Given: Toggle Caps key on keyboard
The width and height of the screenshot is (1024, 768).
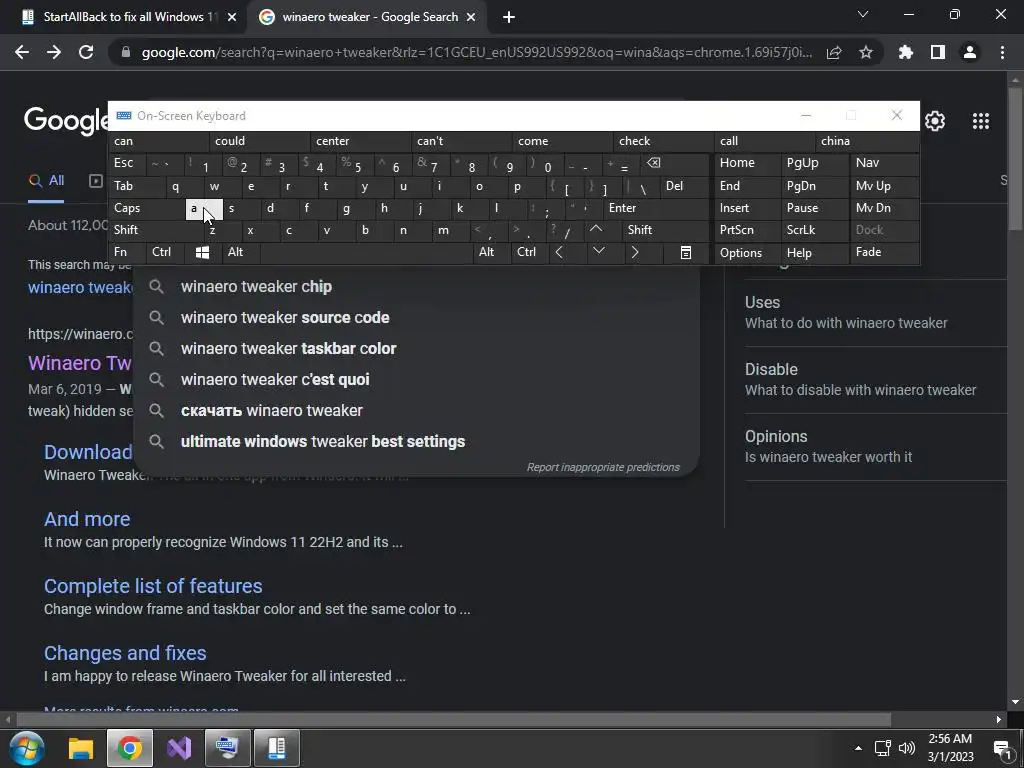Looking at the screenshot, I should pyautogui.click(x=146, y=208).
